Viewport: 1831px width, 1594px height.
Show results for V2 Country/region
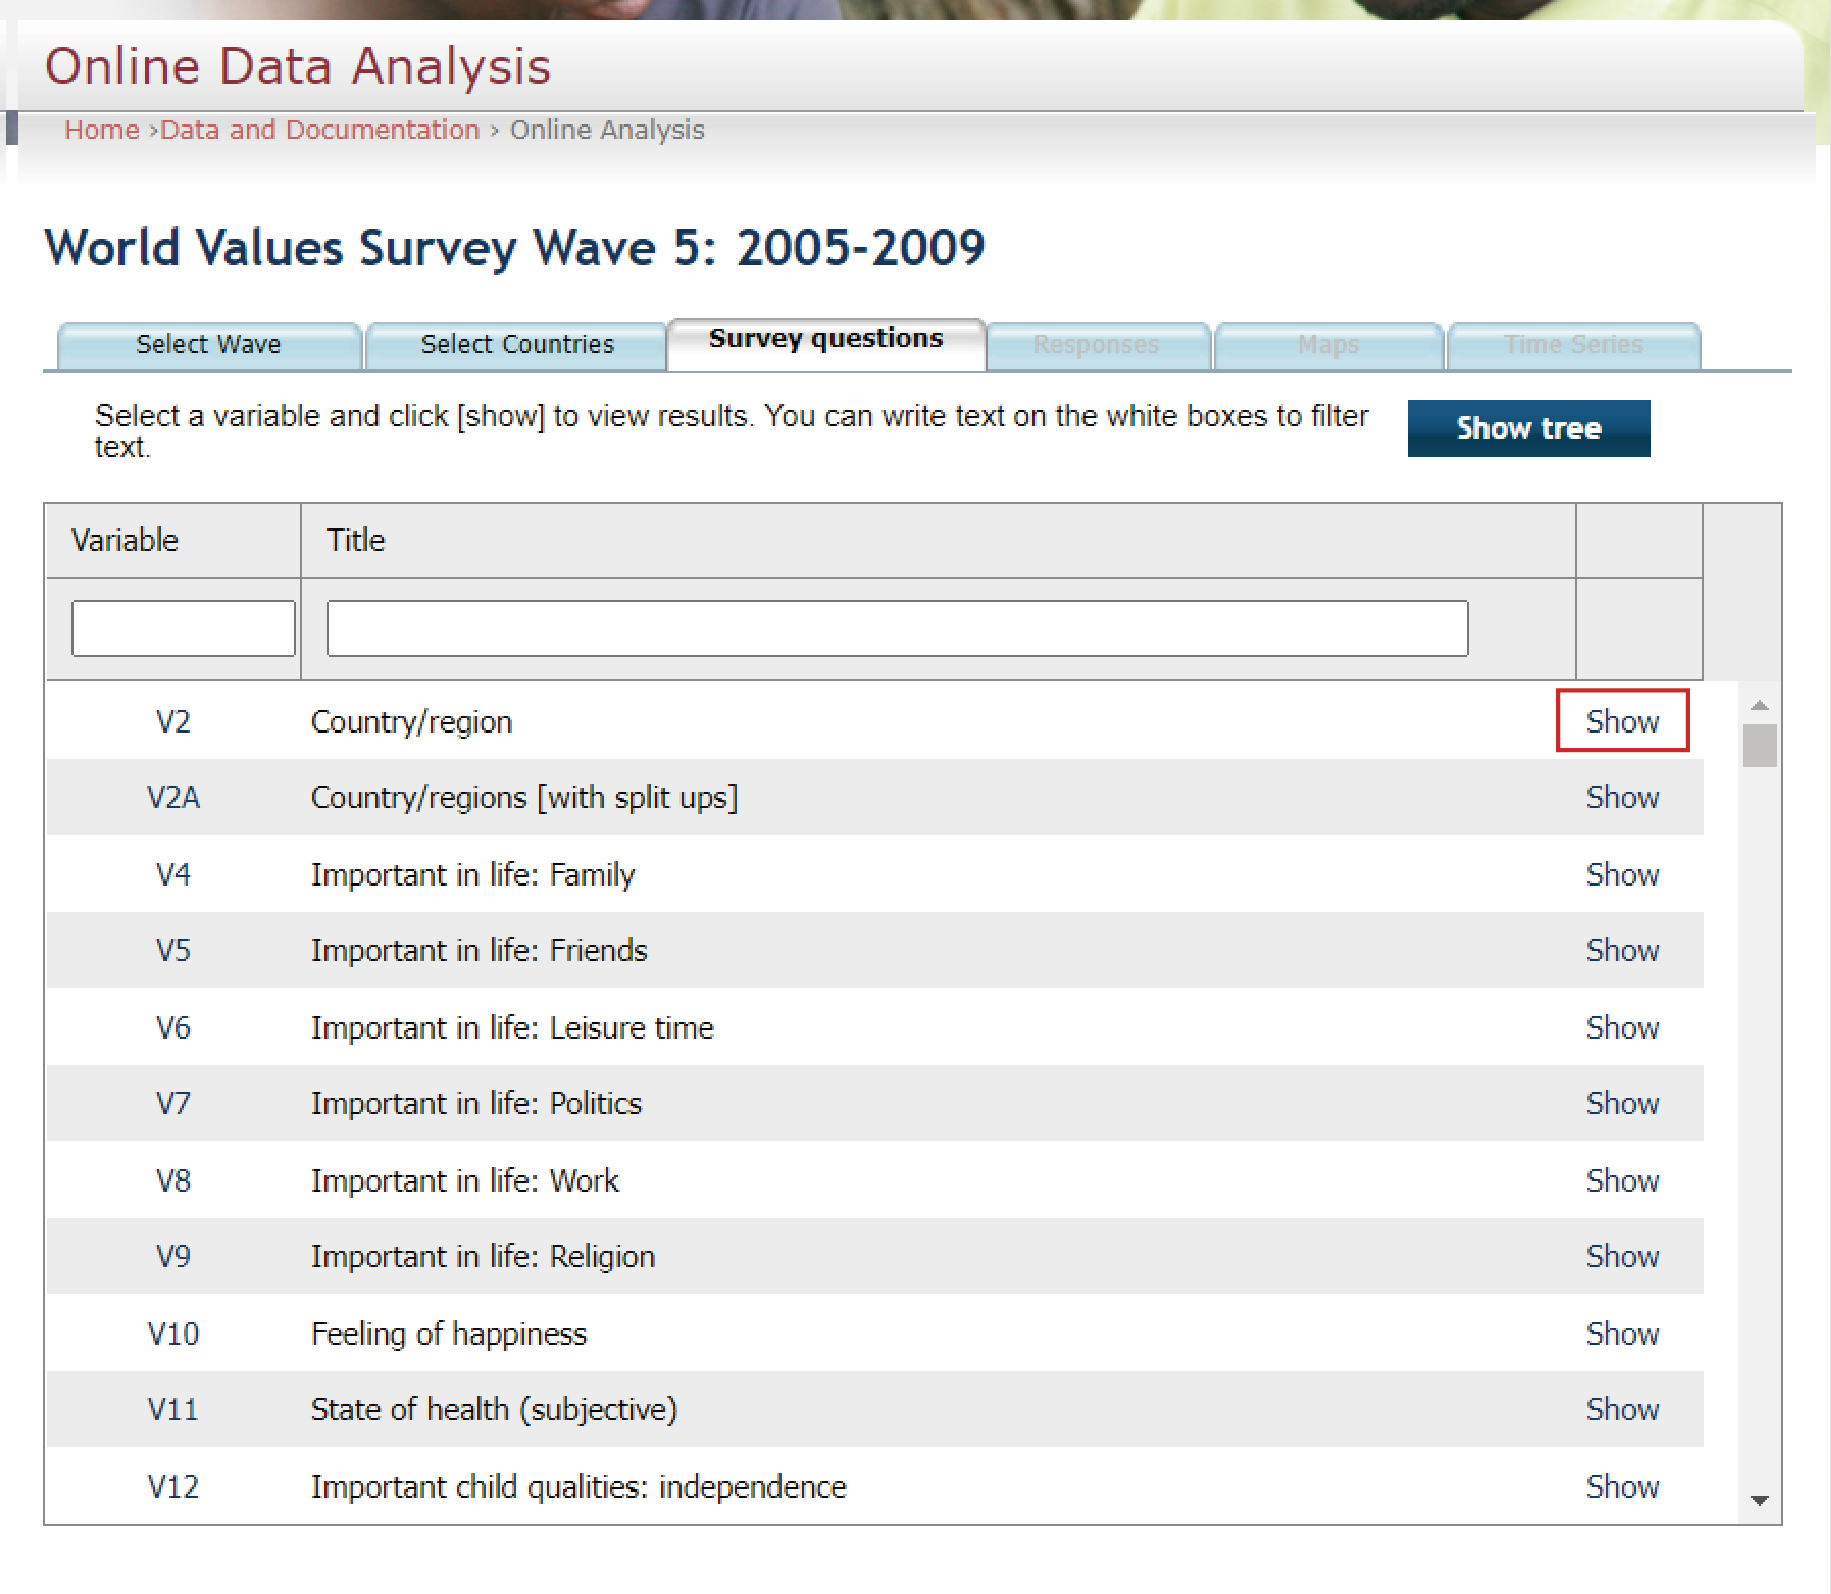[1622, 721]
